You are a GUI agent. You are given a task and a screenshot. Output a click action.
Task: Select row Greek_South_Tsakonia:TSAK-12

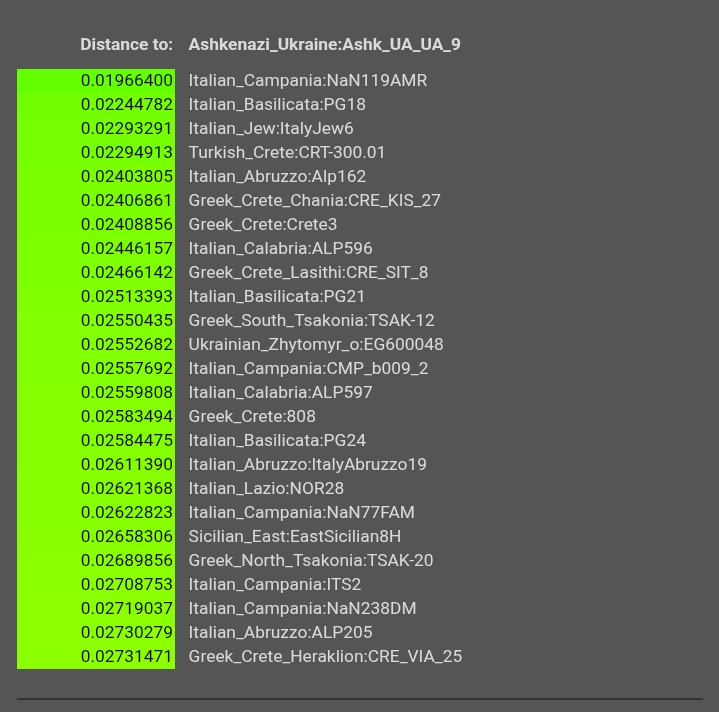[311, 320]
